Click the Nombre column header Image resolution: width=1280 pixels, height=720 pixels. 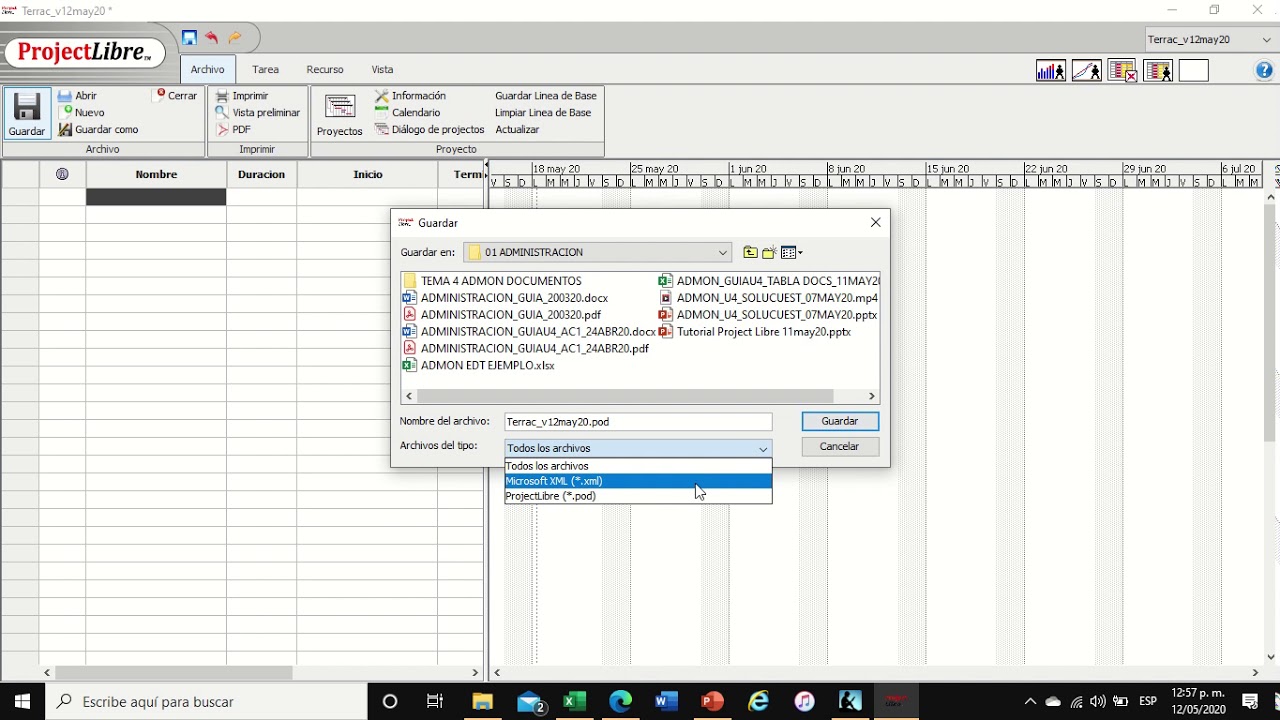pos(156,174)
